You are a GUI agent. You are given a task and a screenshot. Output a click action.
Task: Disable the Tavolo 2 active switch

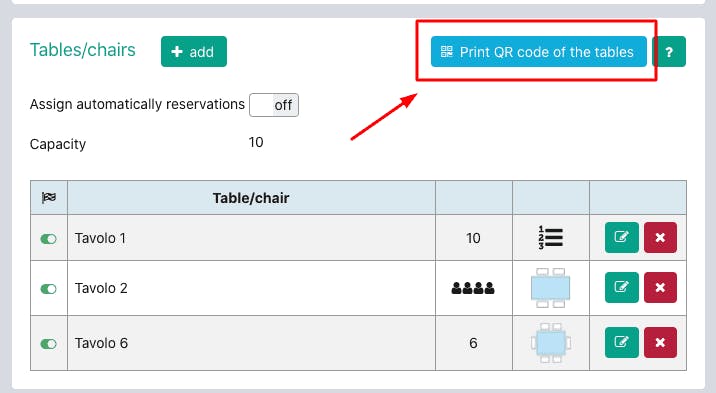pos(48,289)
